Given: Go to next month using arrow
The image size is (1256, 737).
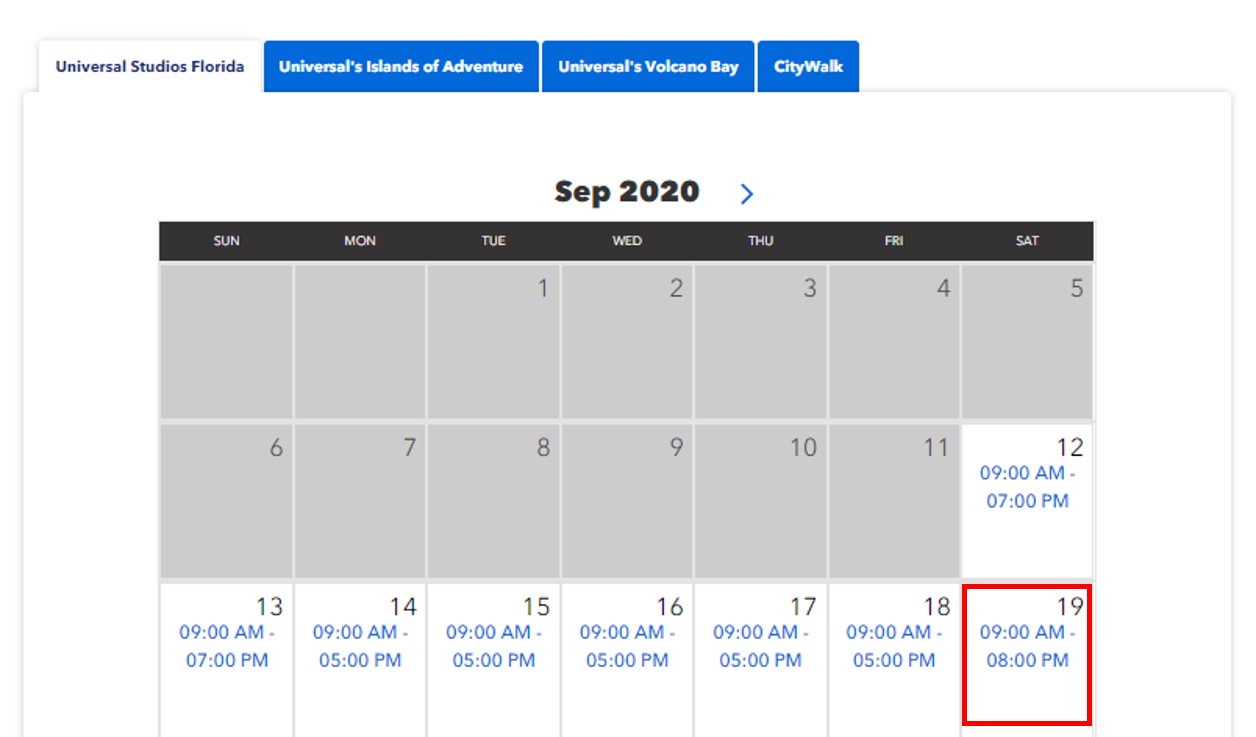Looking at the screenshot, I should [746, 194].
